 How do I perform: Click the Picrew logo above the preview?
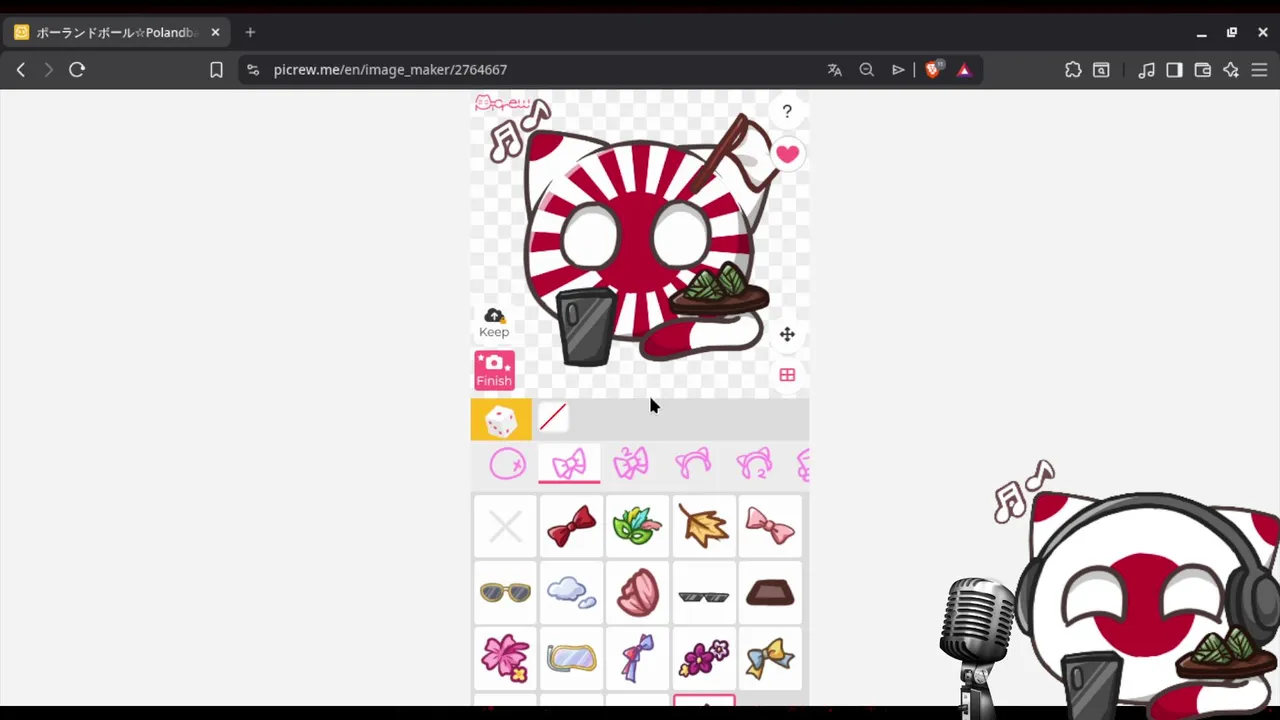click(502, 102)
